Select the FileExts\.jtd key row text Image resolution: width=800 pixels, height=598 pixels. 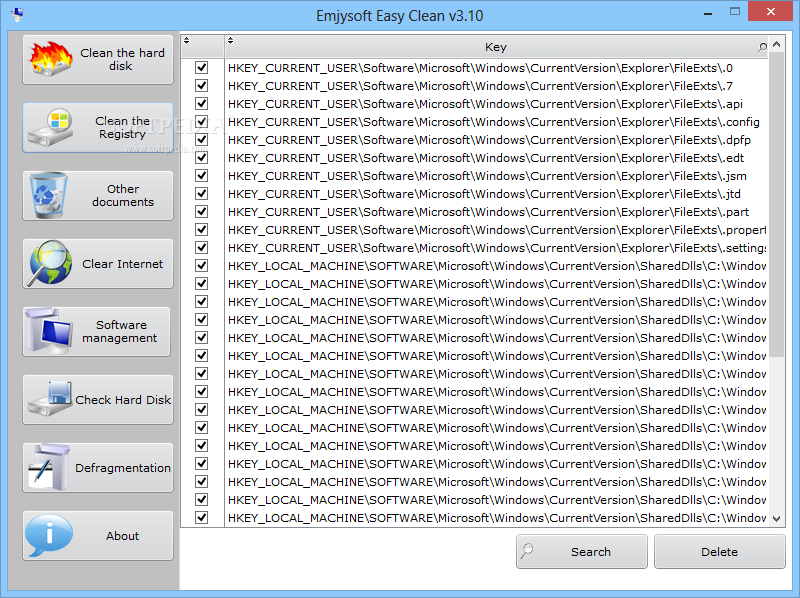point(484,194)
